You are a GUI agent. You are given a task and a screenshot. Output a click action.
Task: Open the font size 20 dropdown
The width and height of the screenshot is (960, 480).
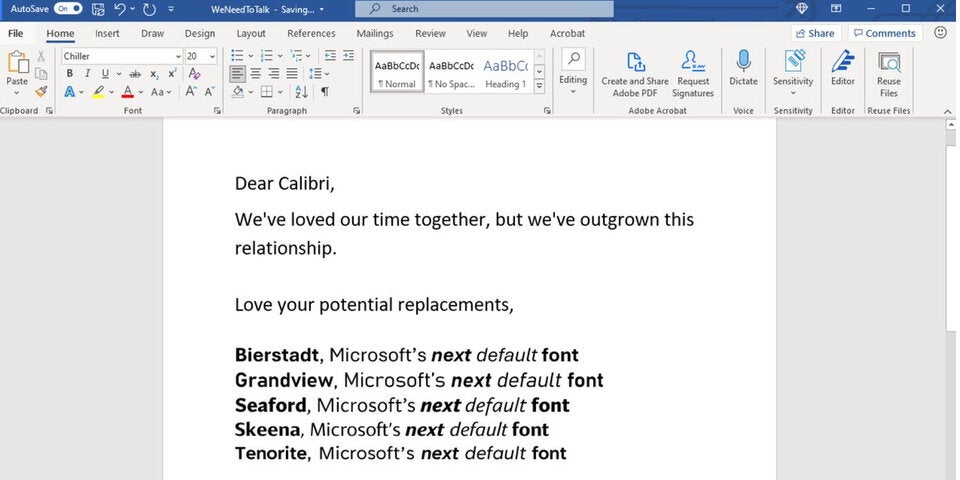pos(212,56)
